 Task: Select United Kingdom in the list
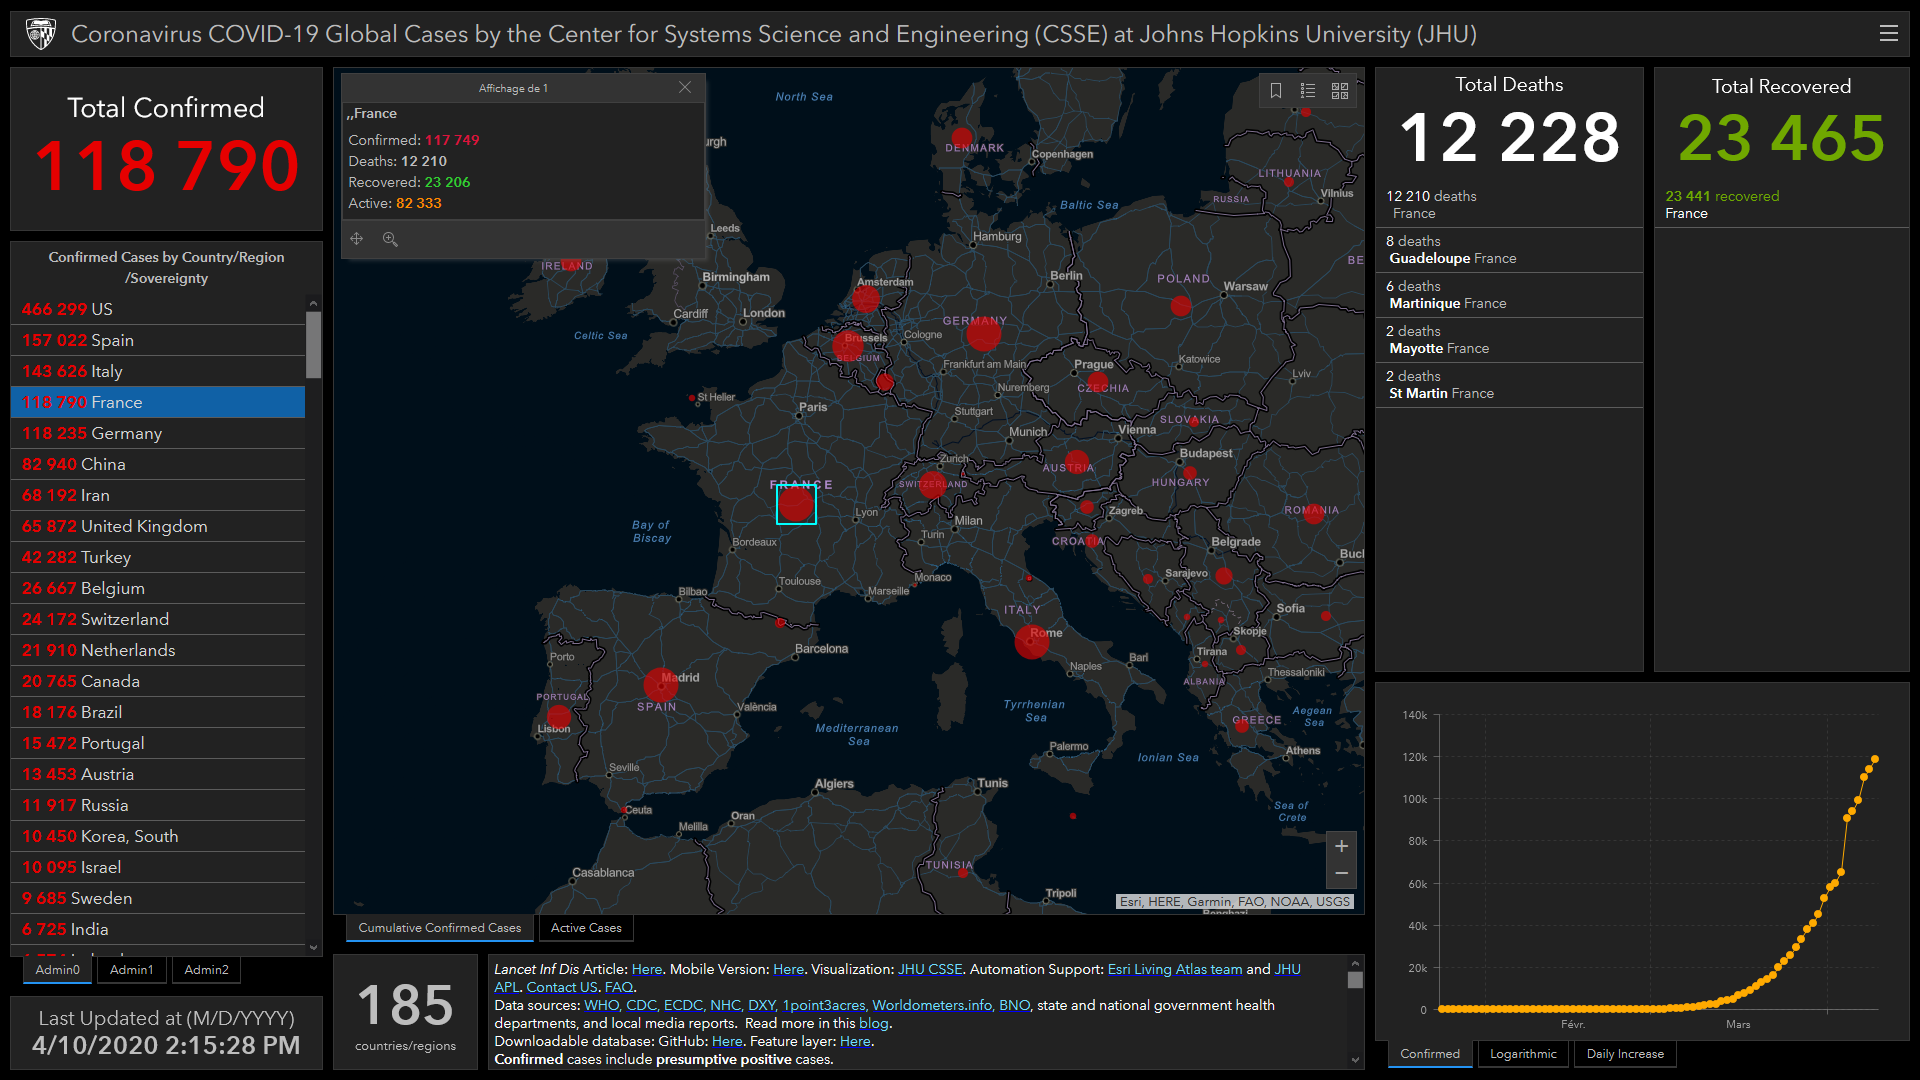158,526
